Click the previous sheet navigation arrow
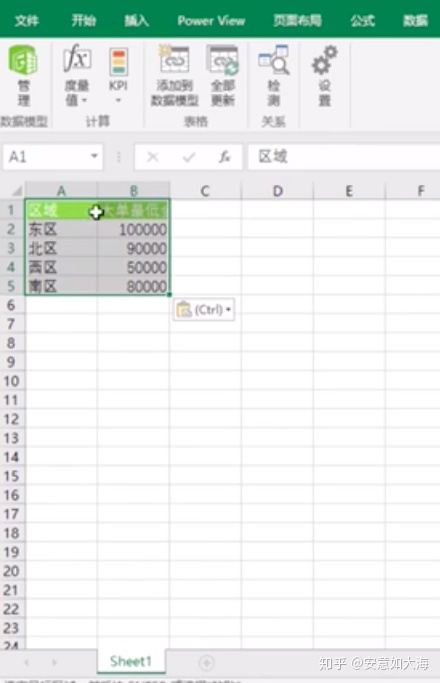This screenshot has height=683, width=440. [27, 663]
